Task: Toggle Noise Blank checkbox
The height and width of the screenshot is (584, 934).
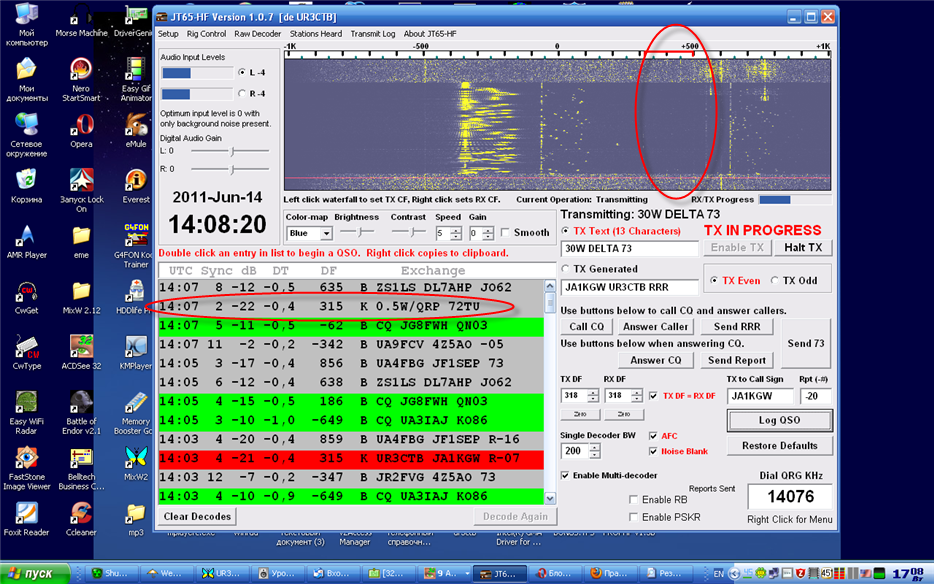Action: click(653, 451)
